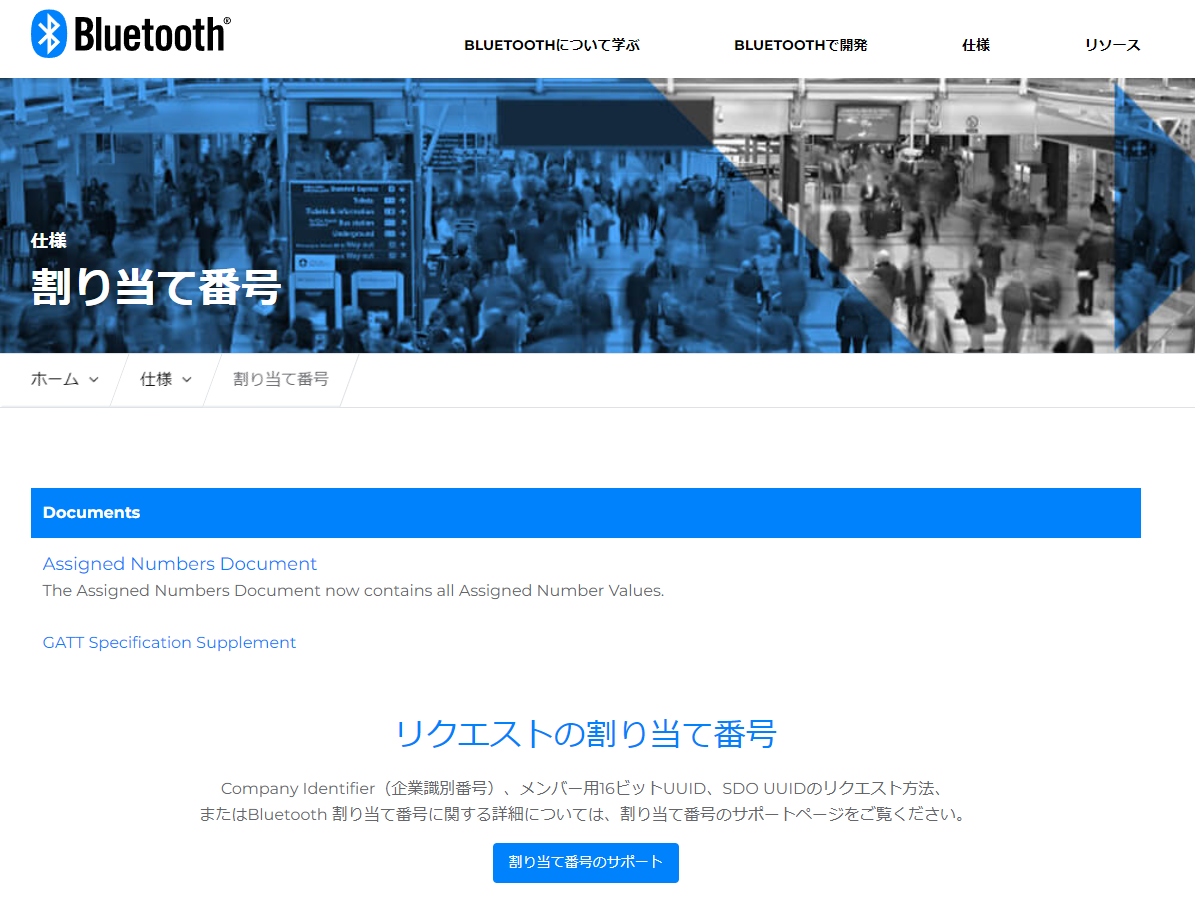Click the 仕様 label in hero banner
The width and height of the screenshot is (1195, 907).
click(x=49, y=241)
